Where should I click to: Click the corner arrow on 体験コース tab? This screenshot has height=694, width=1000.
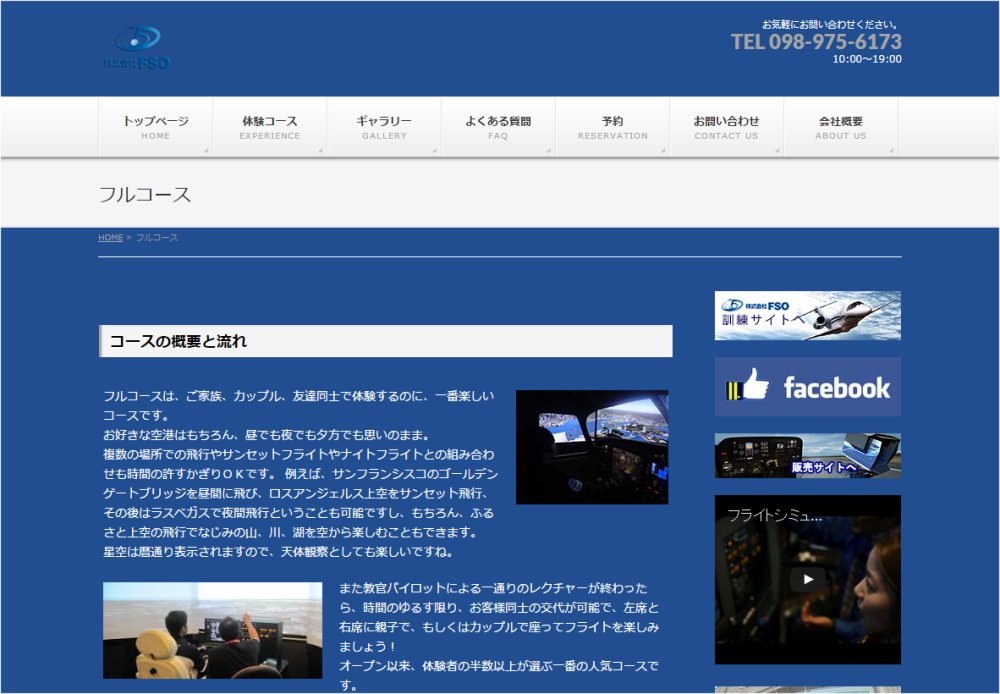pos(320,151)
